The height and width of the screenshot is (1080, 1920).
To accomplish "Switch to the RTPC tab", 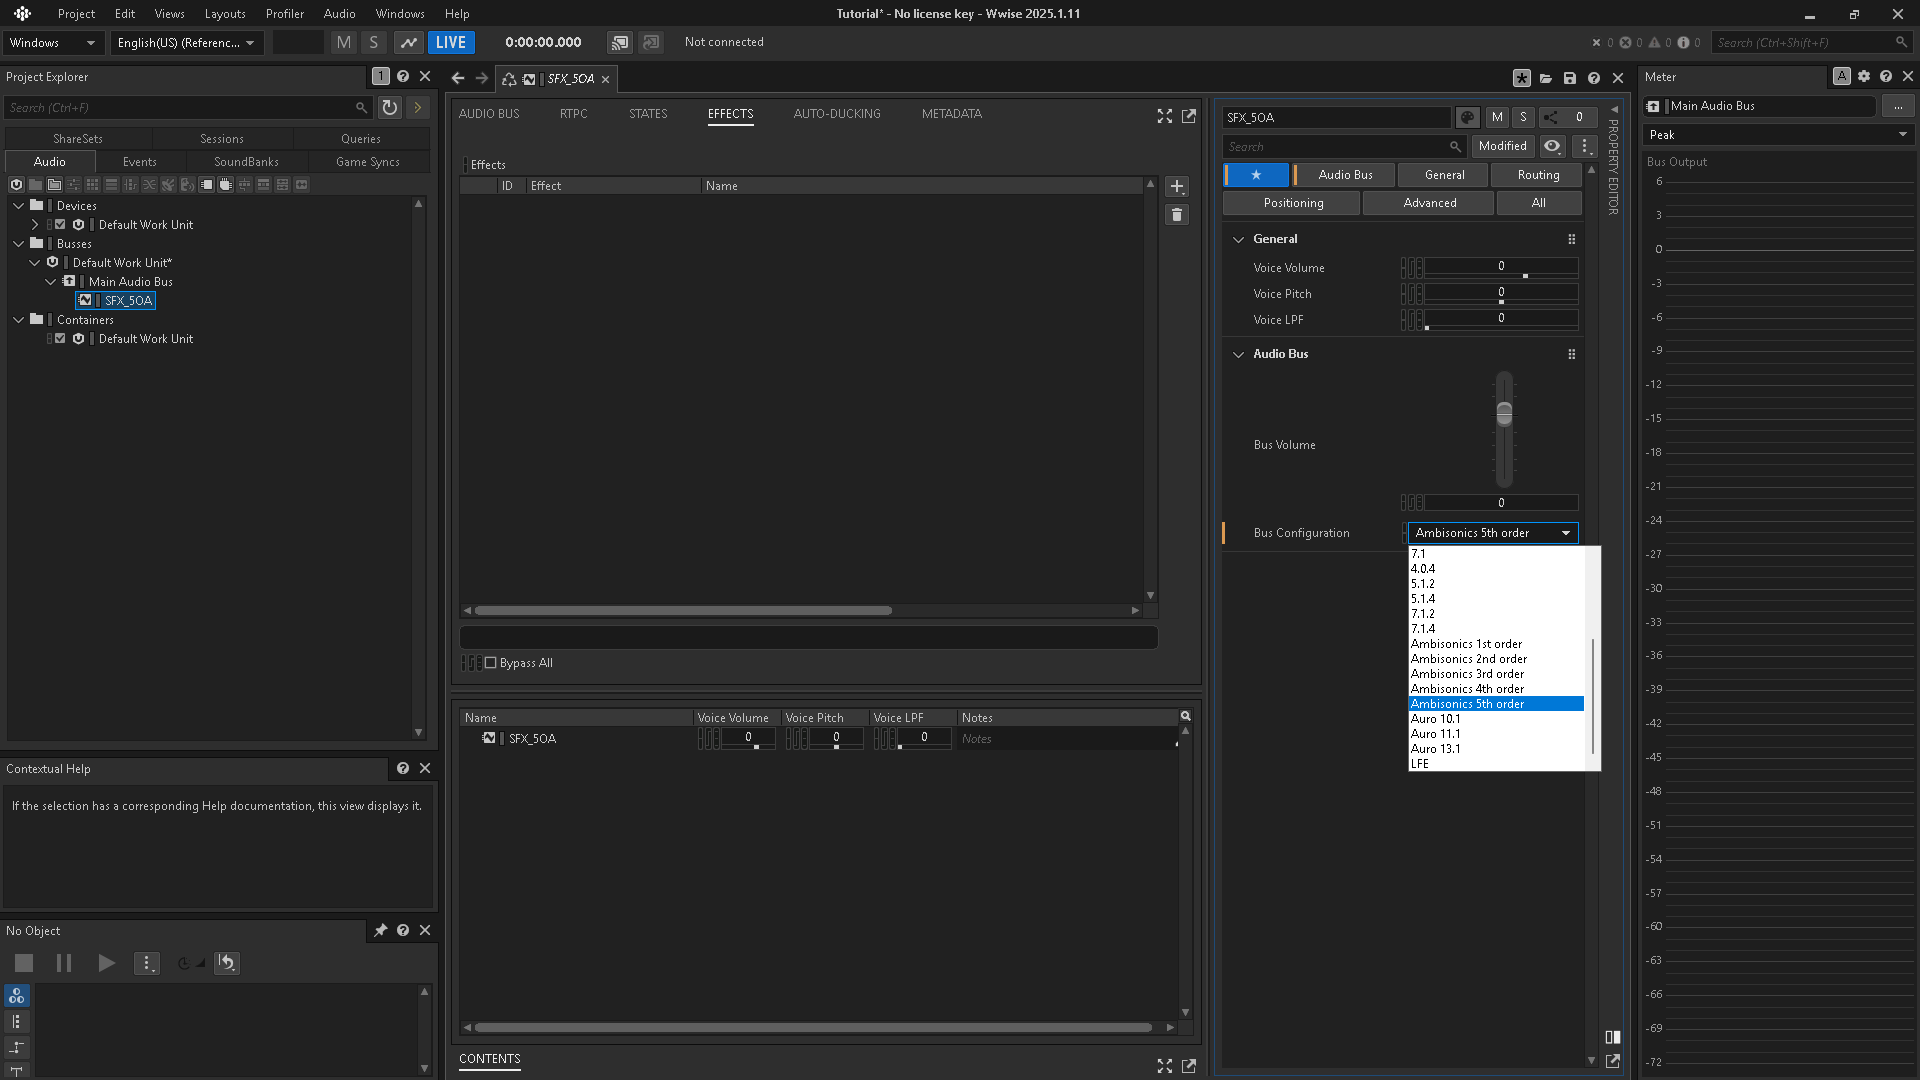I will 574,114.
